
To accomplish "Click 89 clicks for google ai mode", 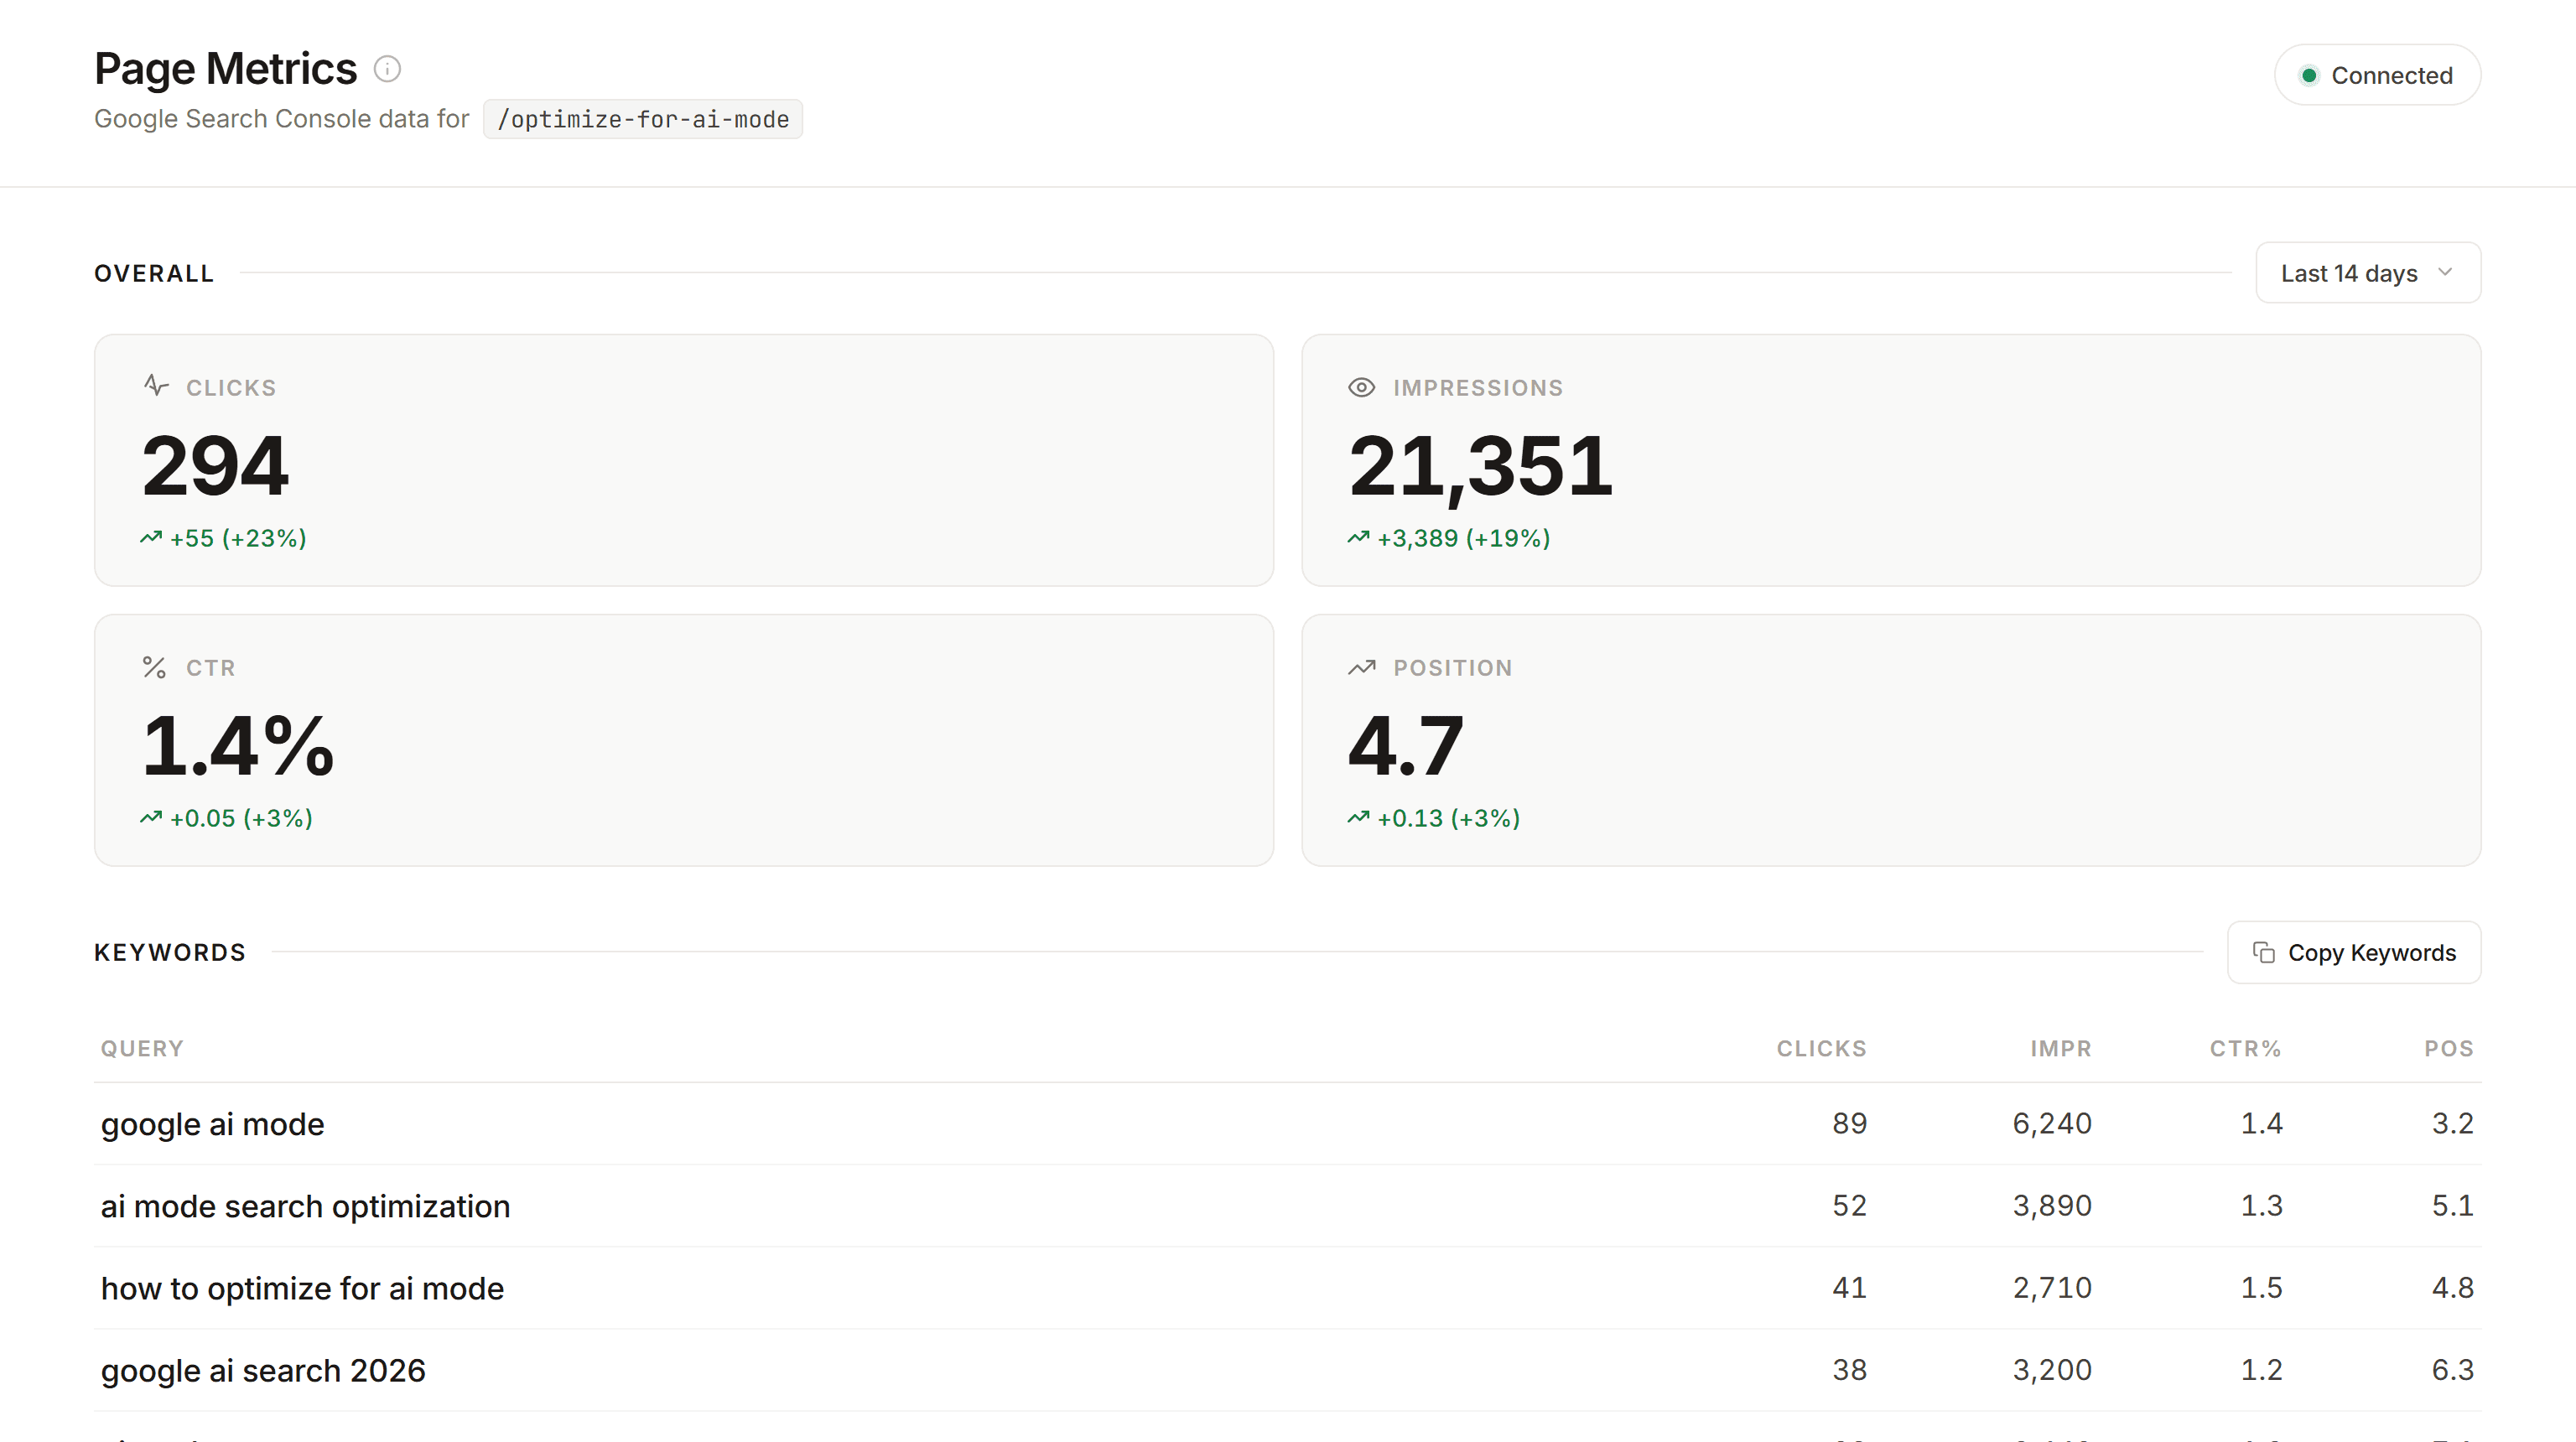I will [x=1849, y=1123].
